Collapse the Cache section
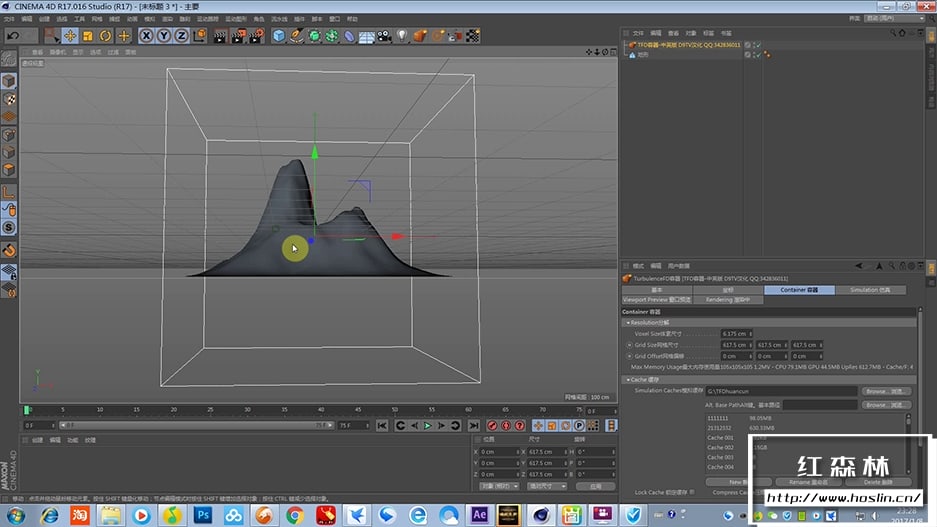The image size is (937, 527). click(628, 379)
